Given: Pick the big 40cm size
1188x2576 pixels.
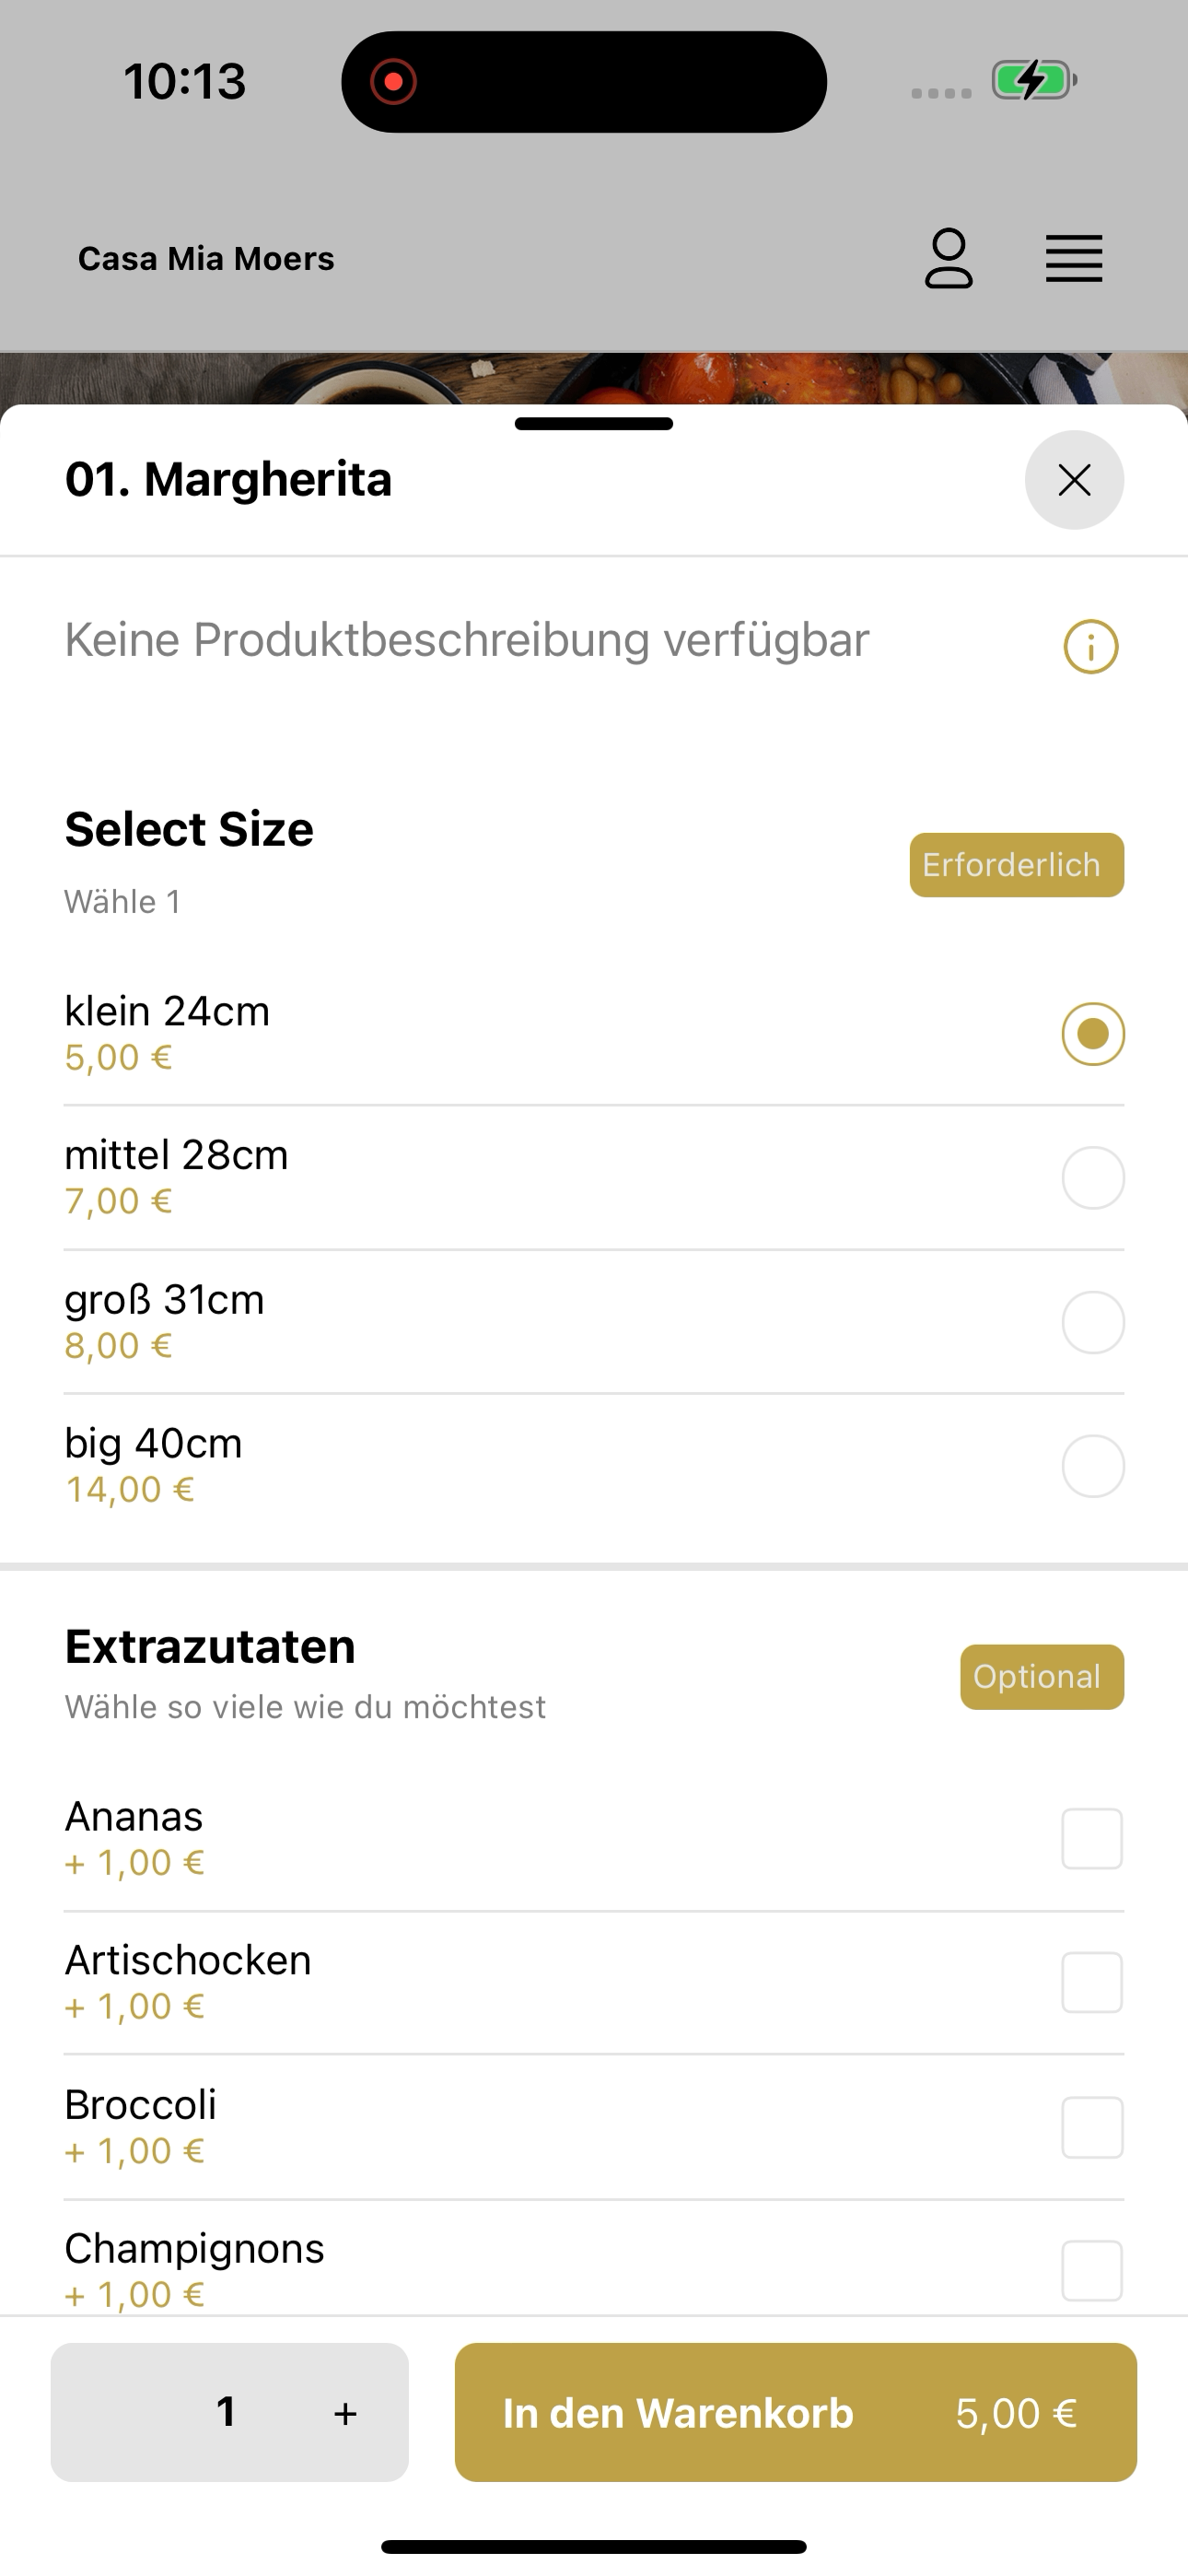Looking at the screenshot, I should pos(594,1466).
